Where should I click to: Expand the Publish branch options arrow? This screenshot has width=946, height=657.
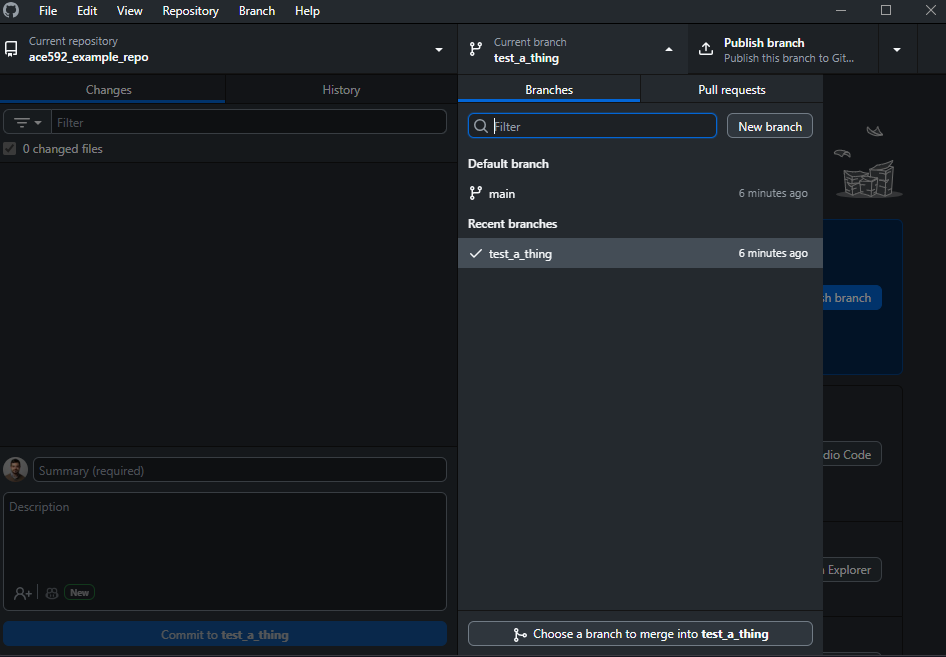tap(897, 50)
